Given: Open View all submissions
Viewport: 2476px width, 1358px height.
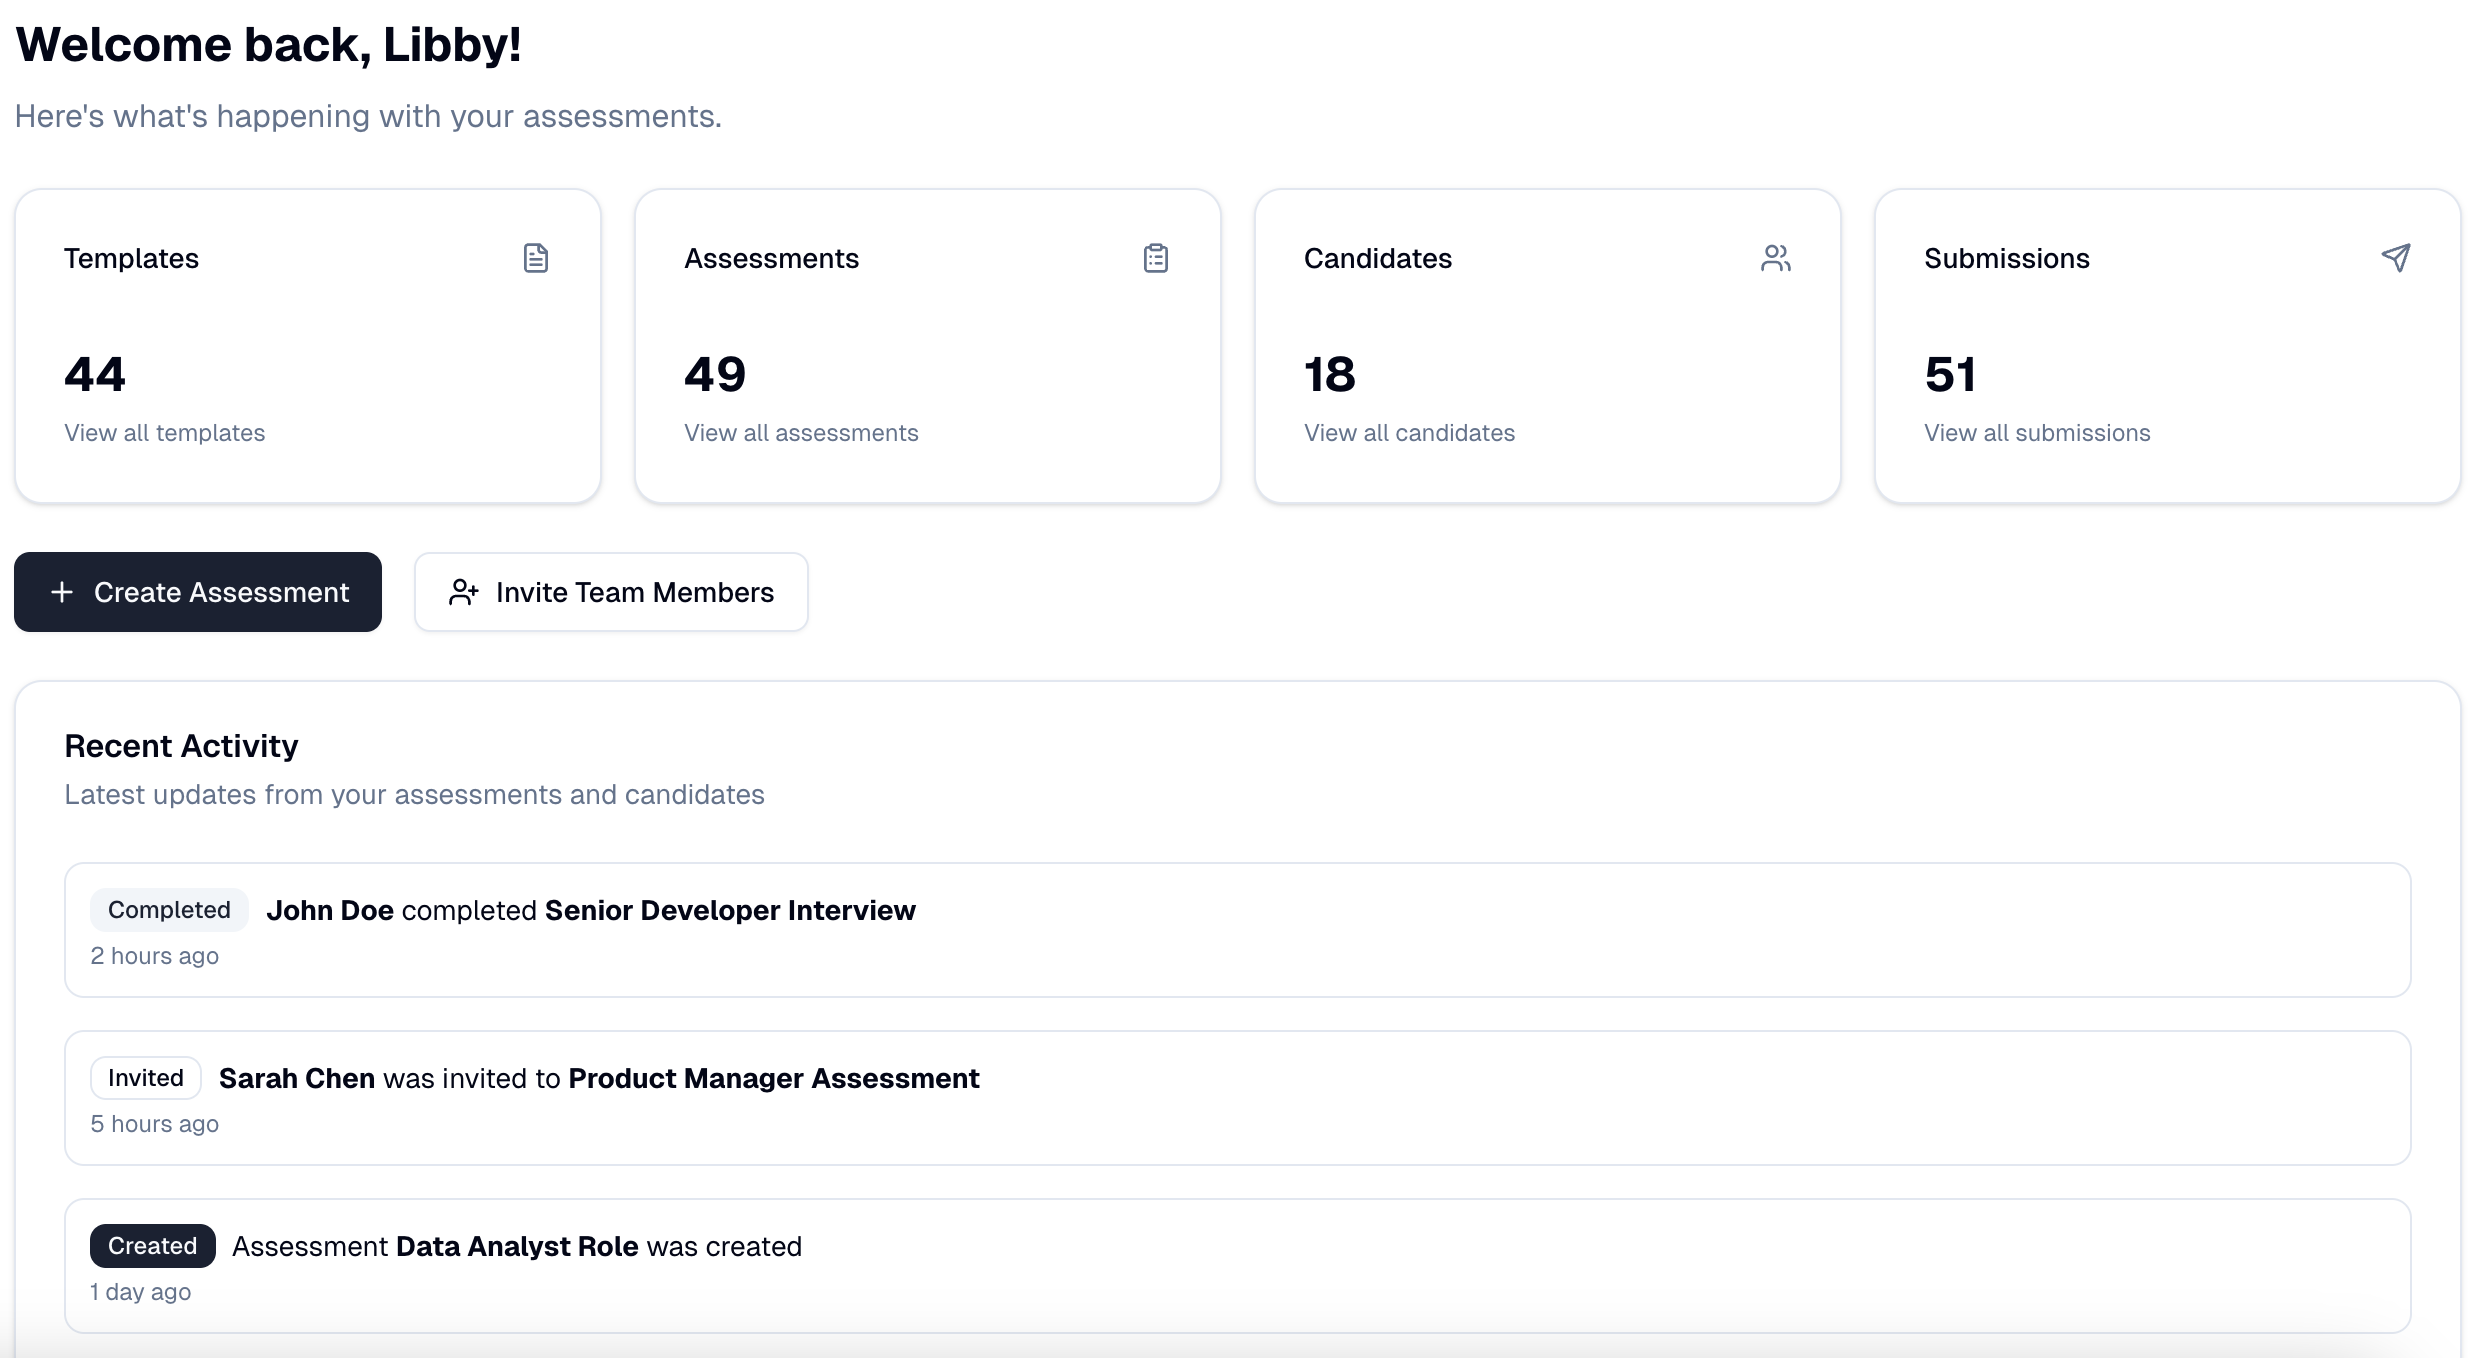Looking at the screenshot, I should (2036, 433).
